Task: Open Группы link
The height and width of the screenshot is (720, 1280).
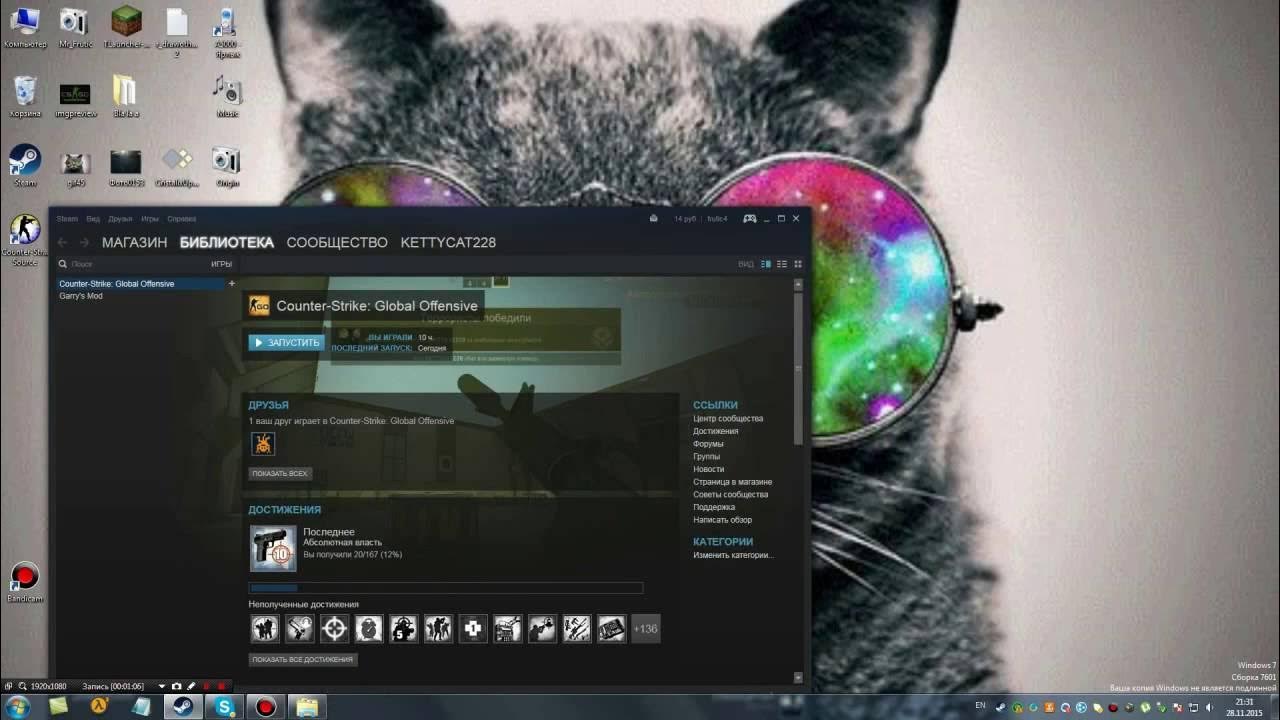Action: coord(706,456)
